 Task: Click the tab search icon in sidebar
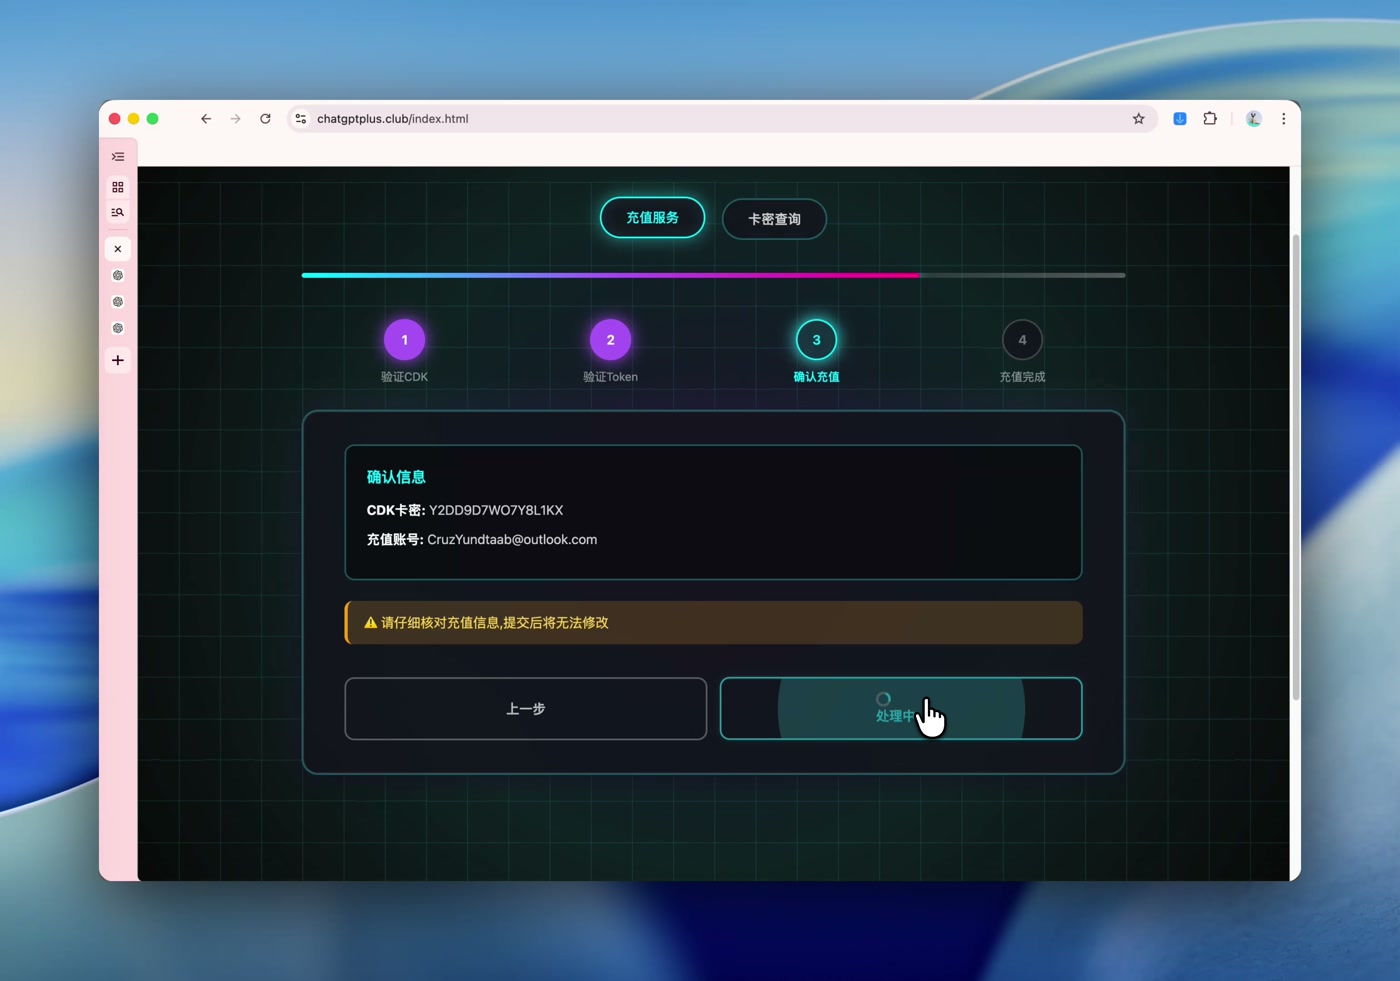pos(118,212)
